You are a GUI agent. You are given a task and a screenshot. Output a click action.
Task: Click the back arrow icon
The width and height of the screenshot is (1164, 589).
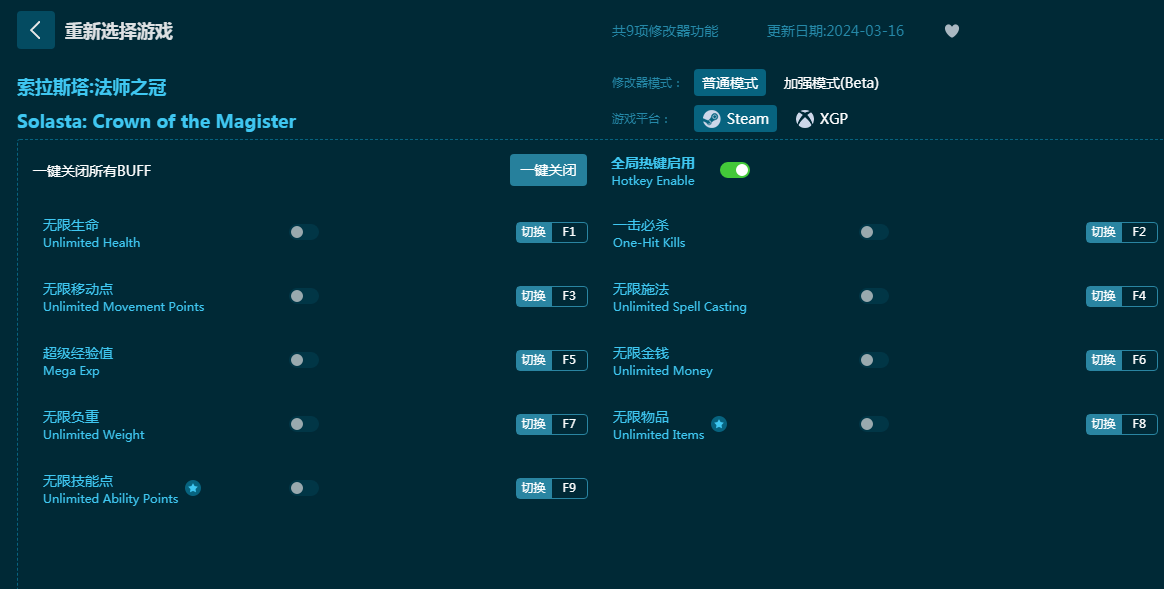pos(36,30)
